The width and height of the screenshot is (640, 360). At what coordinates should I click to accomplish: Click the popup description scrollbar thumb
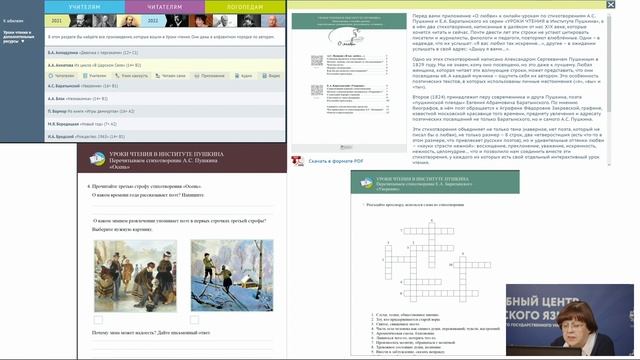point(609,65)
